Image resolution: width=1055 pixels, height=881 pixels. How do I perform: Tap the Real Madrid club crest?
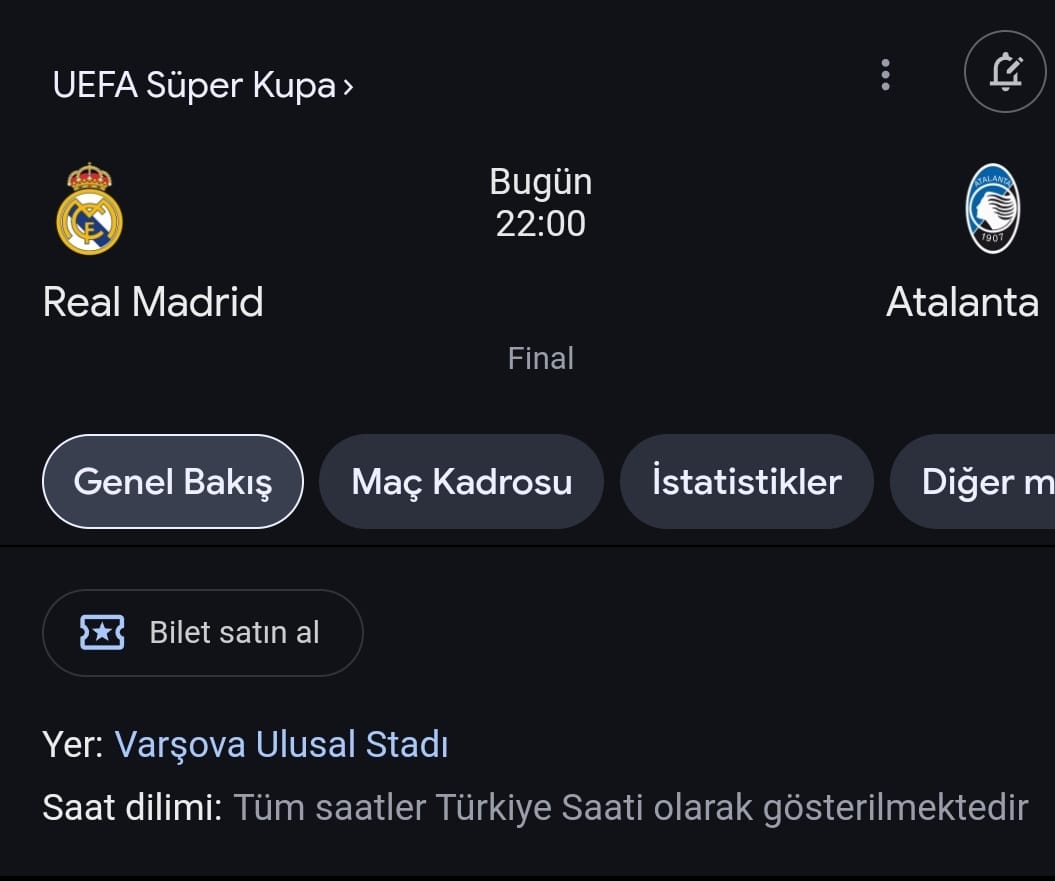pos(89,209)
